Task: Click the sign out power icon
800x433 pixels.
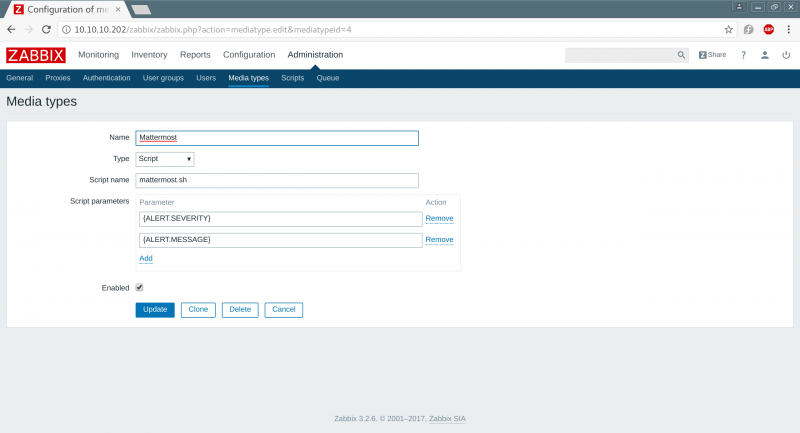Action: [786, 55]
